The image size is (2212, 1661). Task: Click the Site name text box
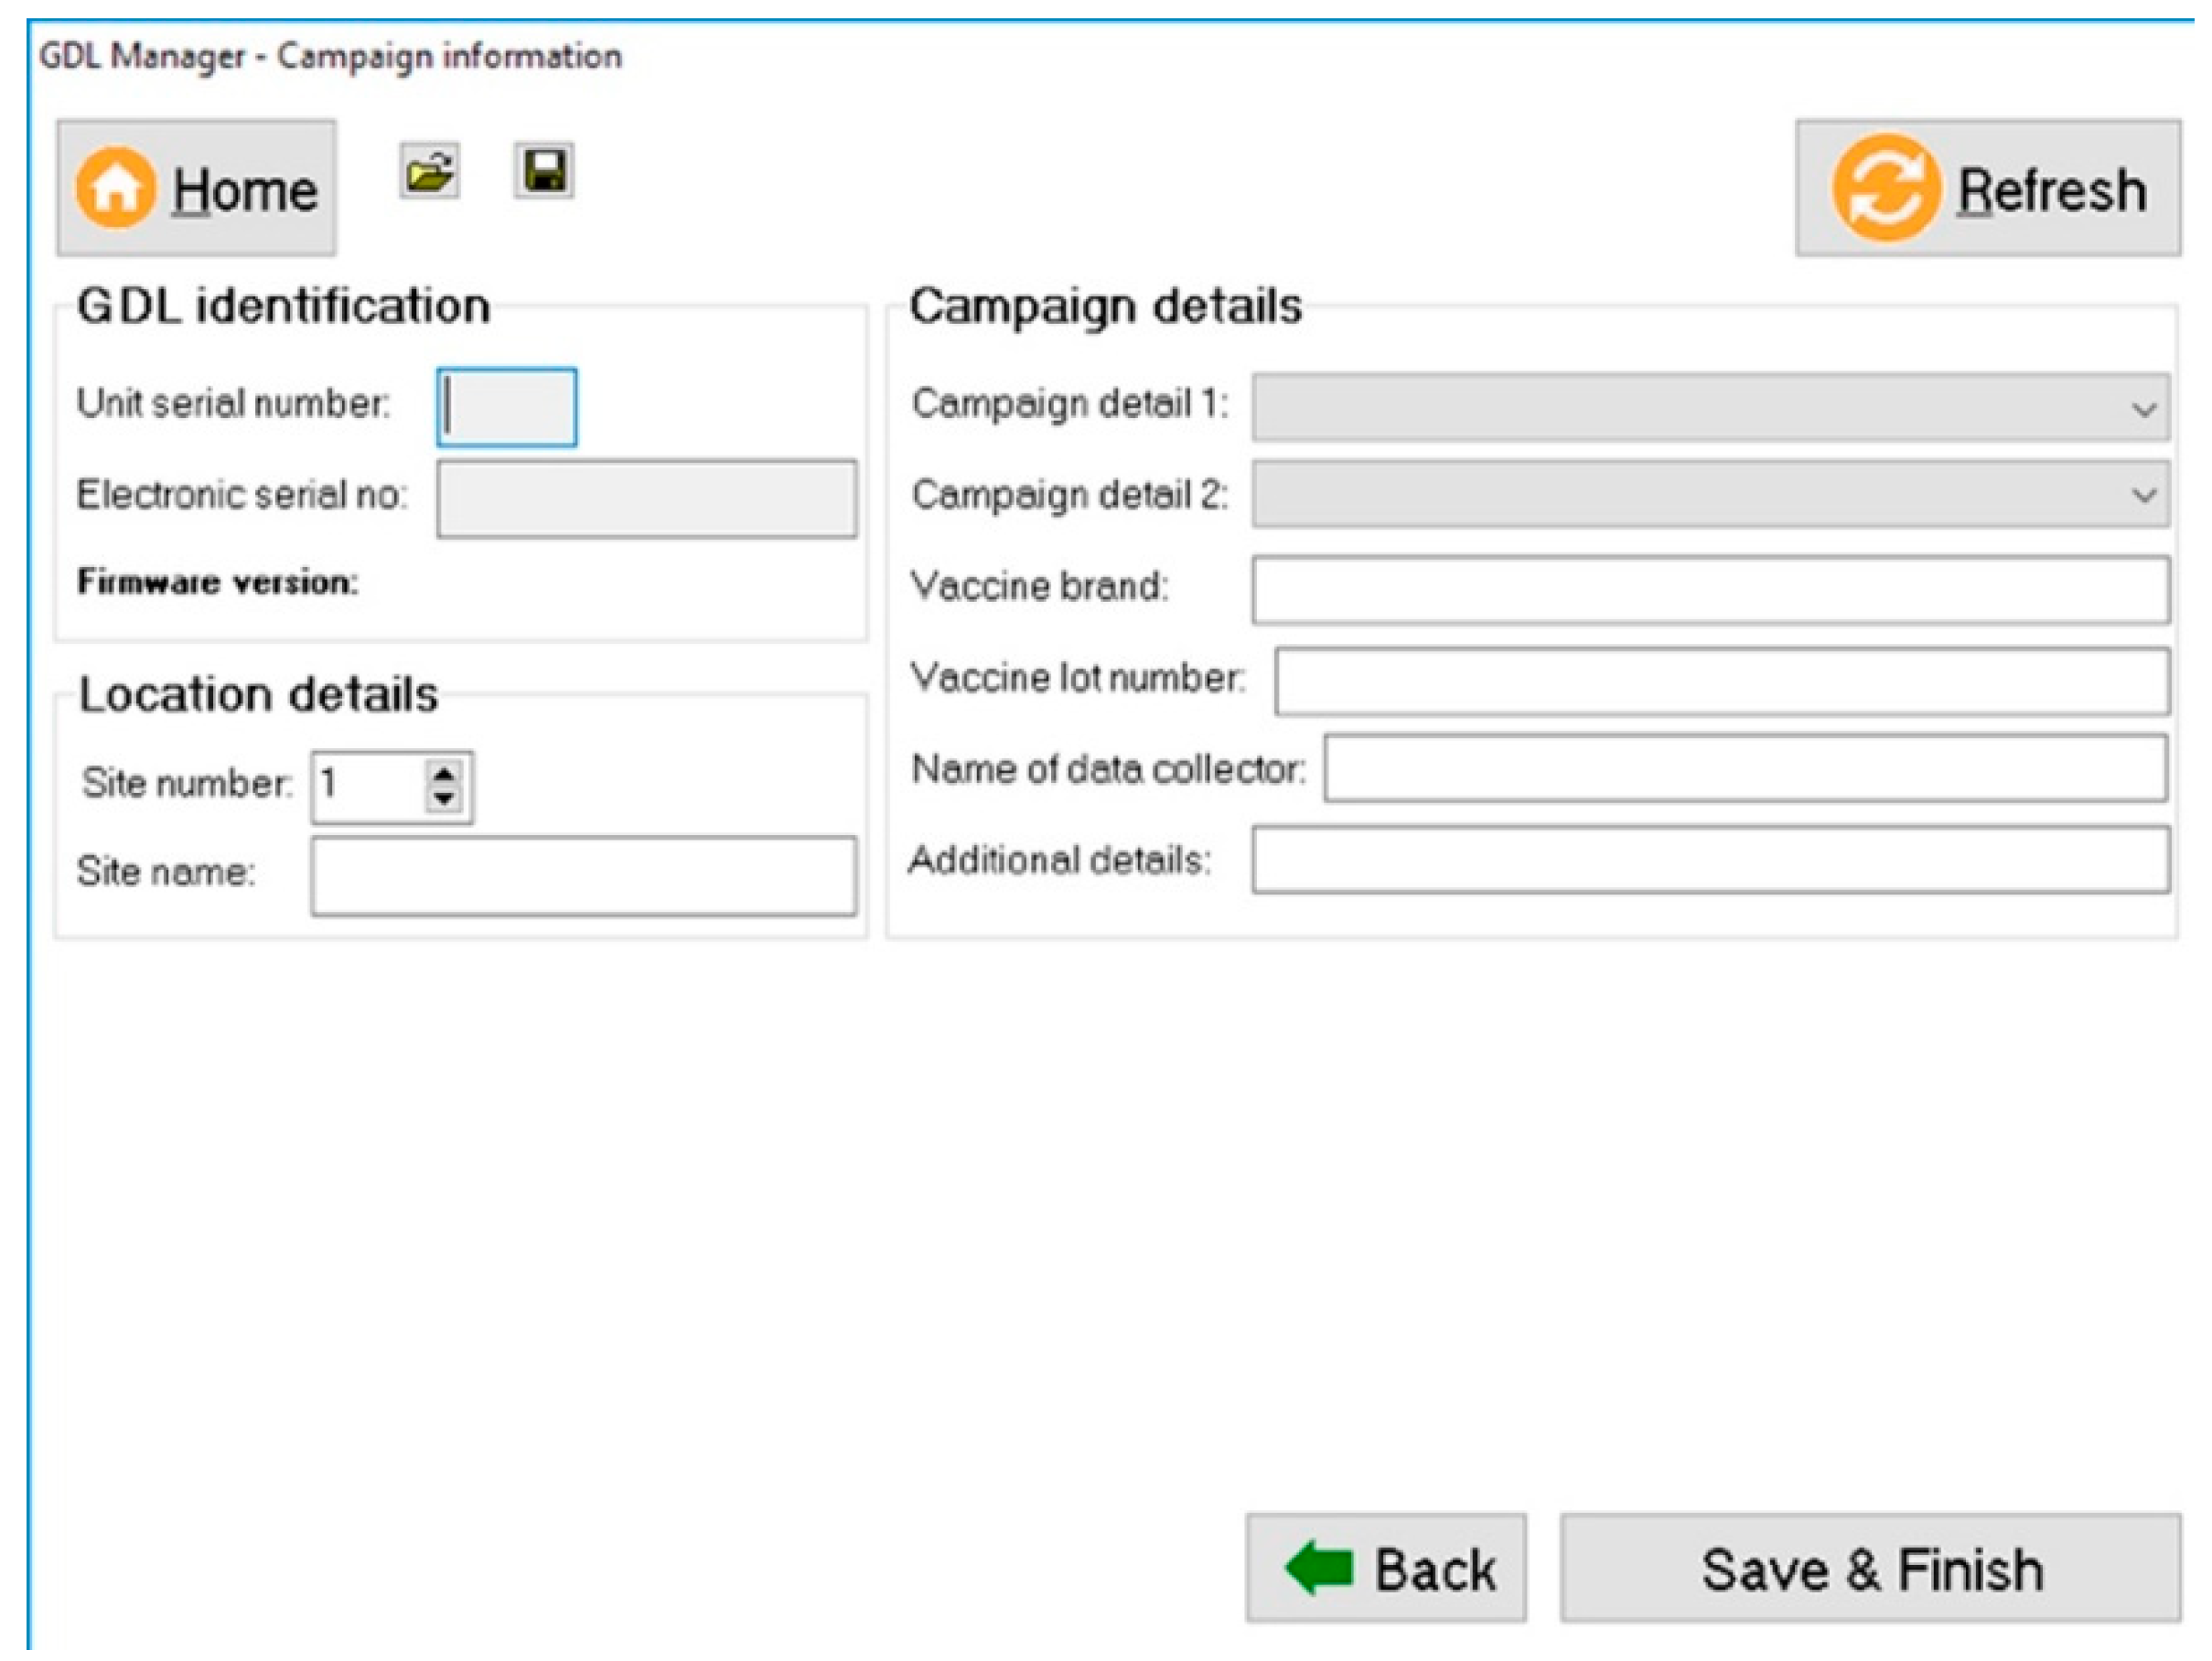[x=583, y=876]
